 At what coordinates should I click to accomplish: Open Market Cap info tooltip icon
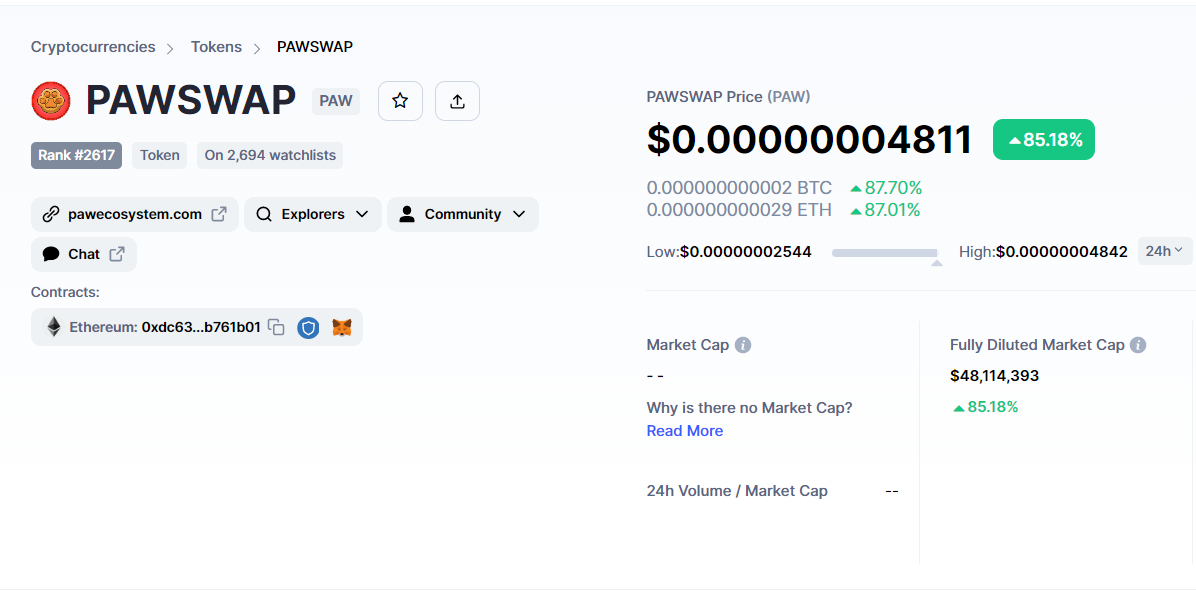pyautogui.click(x=743, y=345)
